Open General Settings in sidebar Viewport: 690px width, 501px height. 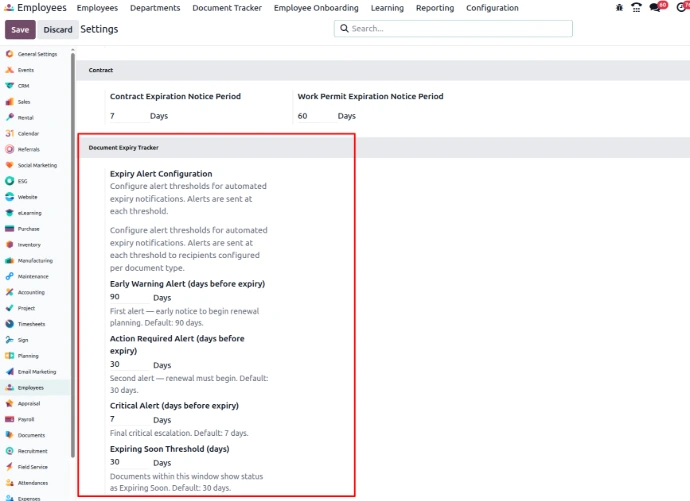(36, 54)
